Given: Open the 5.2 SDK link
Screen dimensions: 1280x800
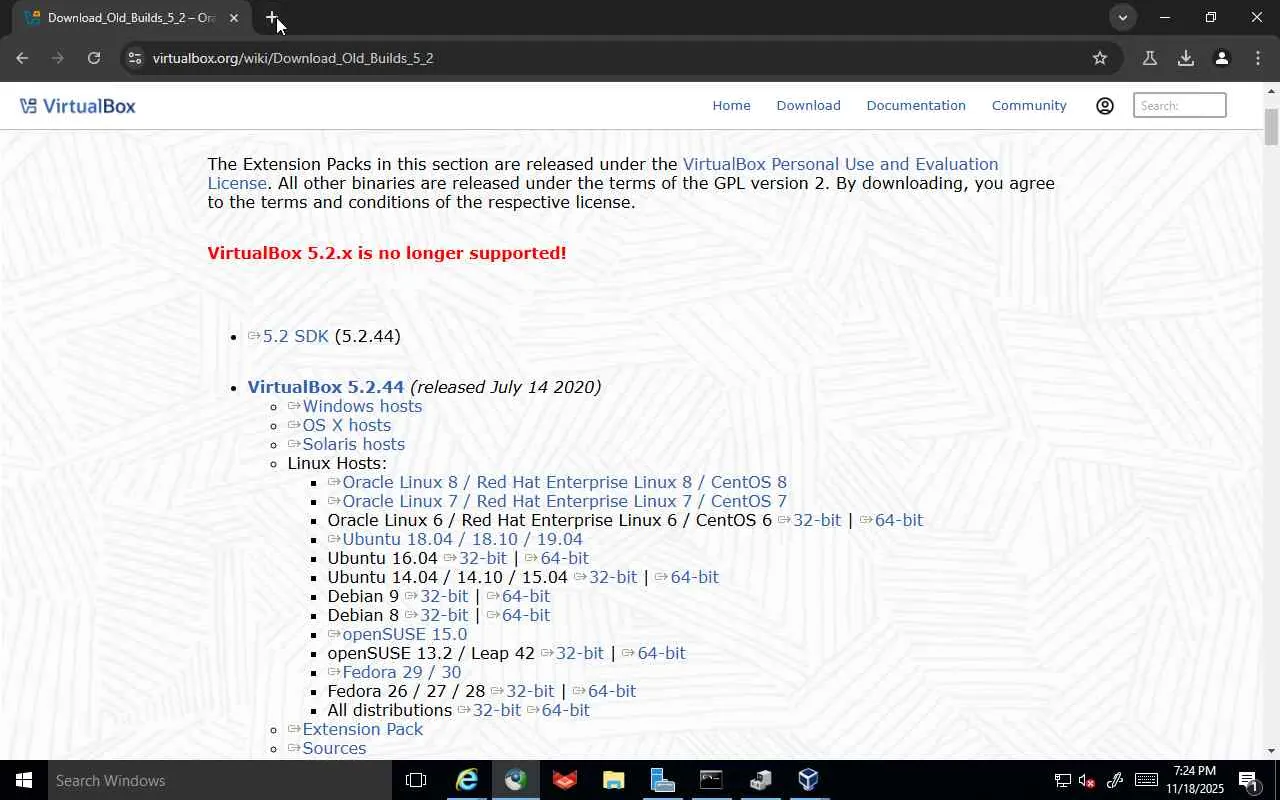Looking at the screenshot, I should click(288, 336).
